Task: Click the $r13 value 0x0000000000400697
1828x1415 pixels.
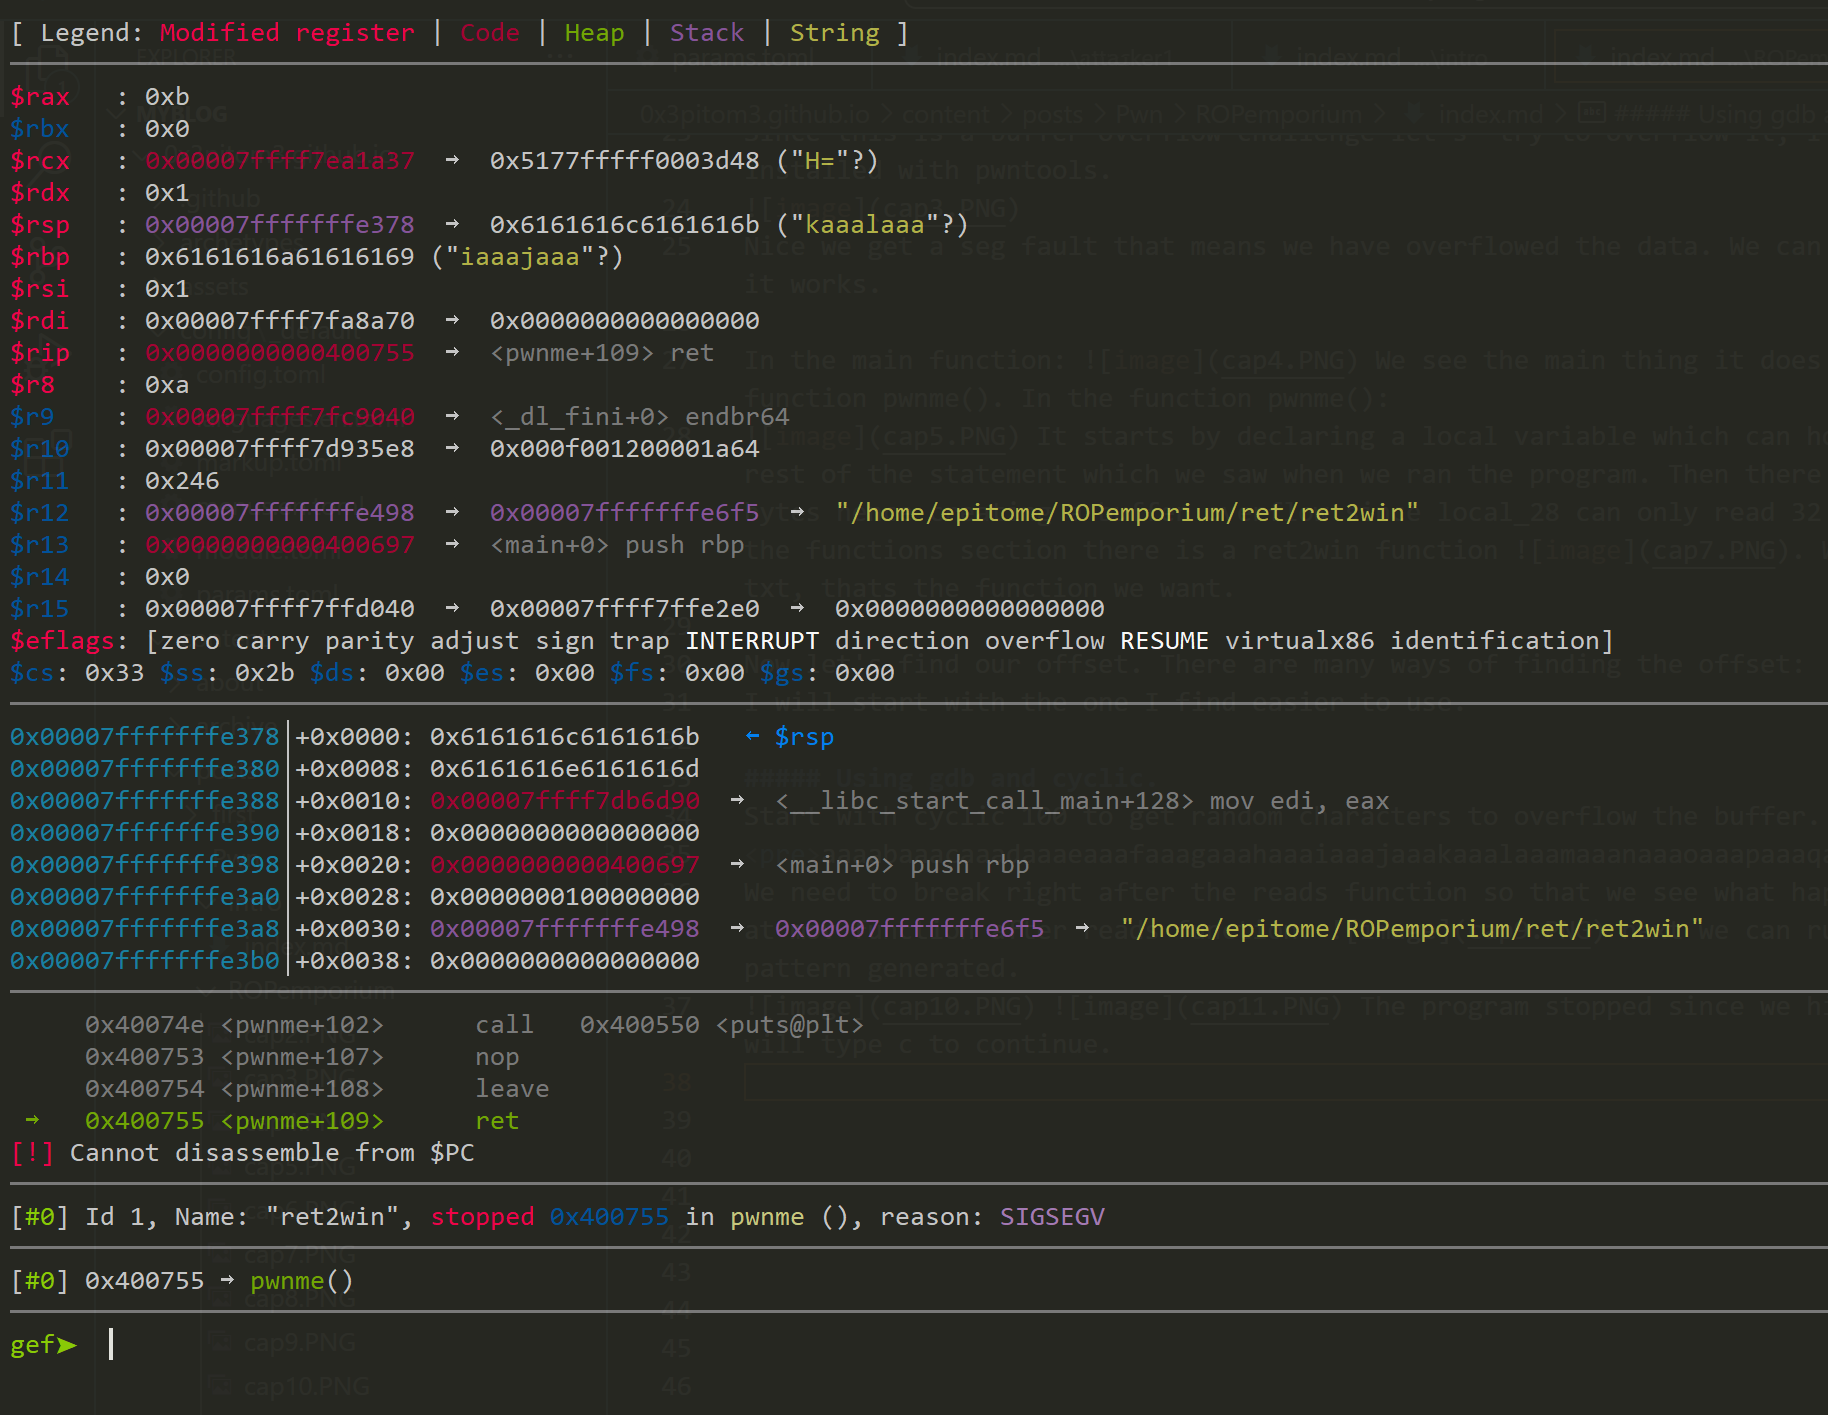Action: click(x=280, y=545)
